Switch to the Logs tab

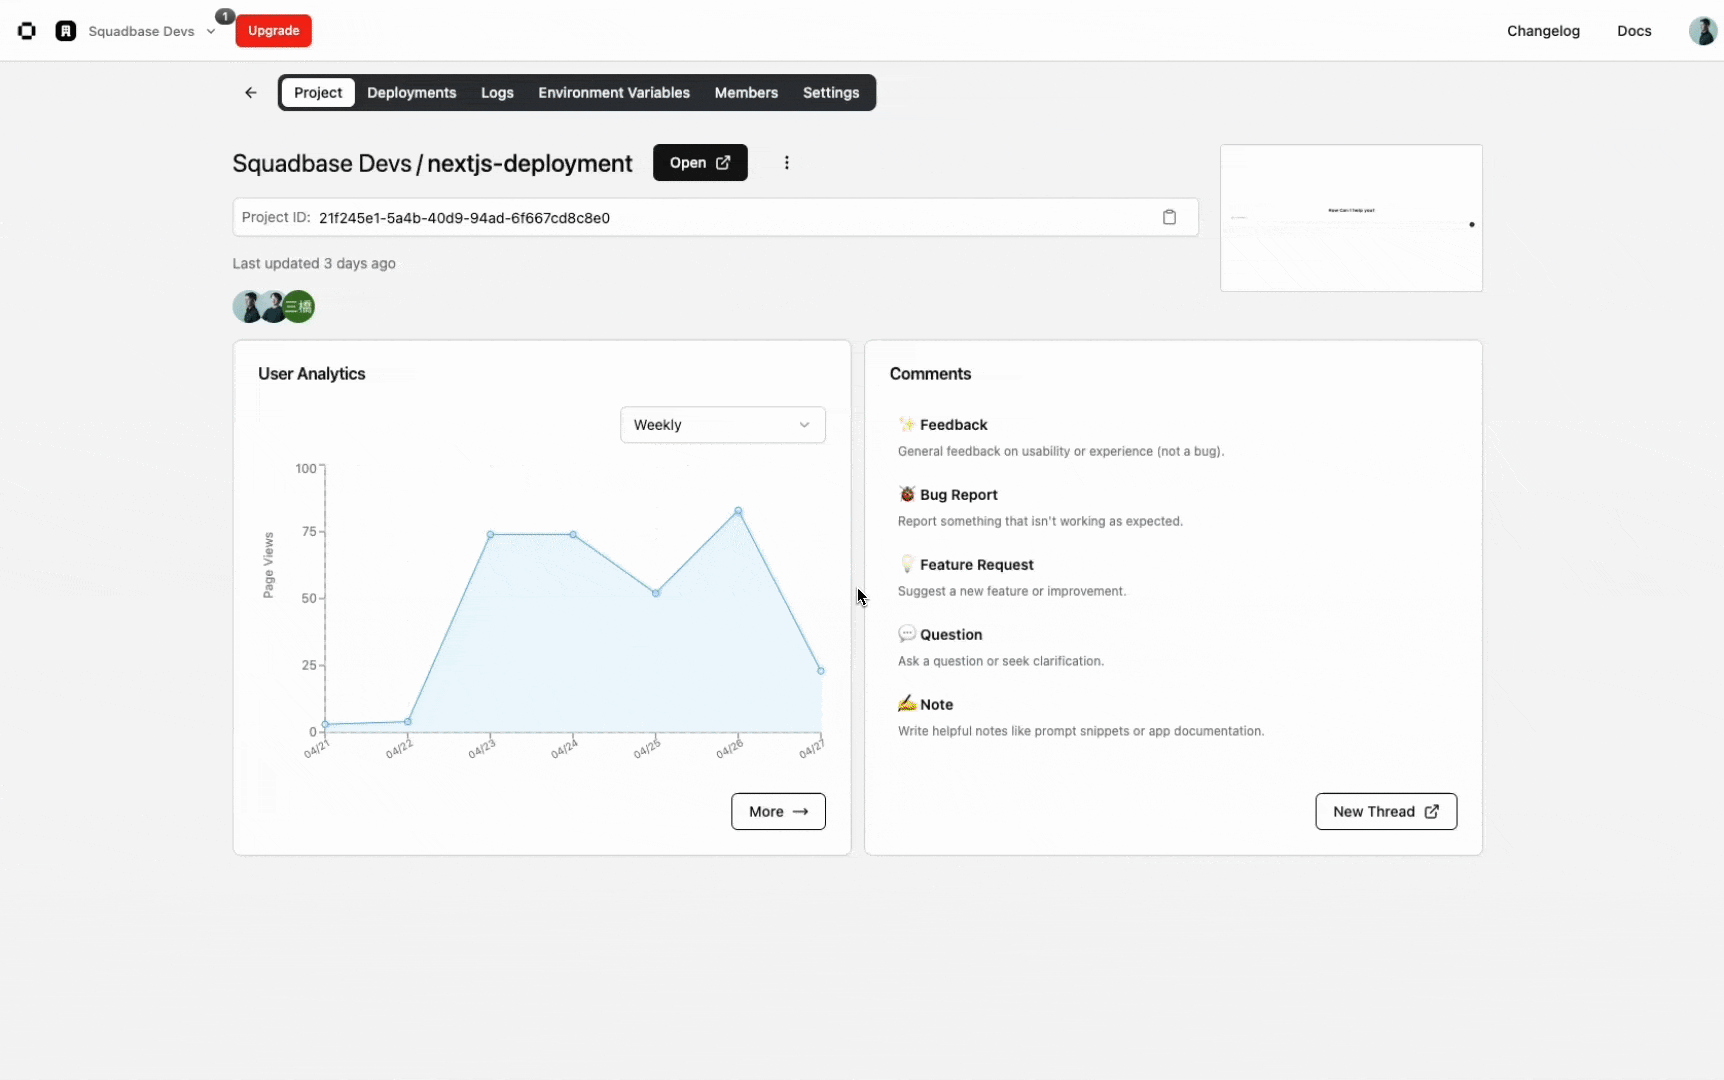pos(497,93)
